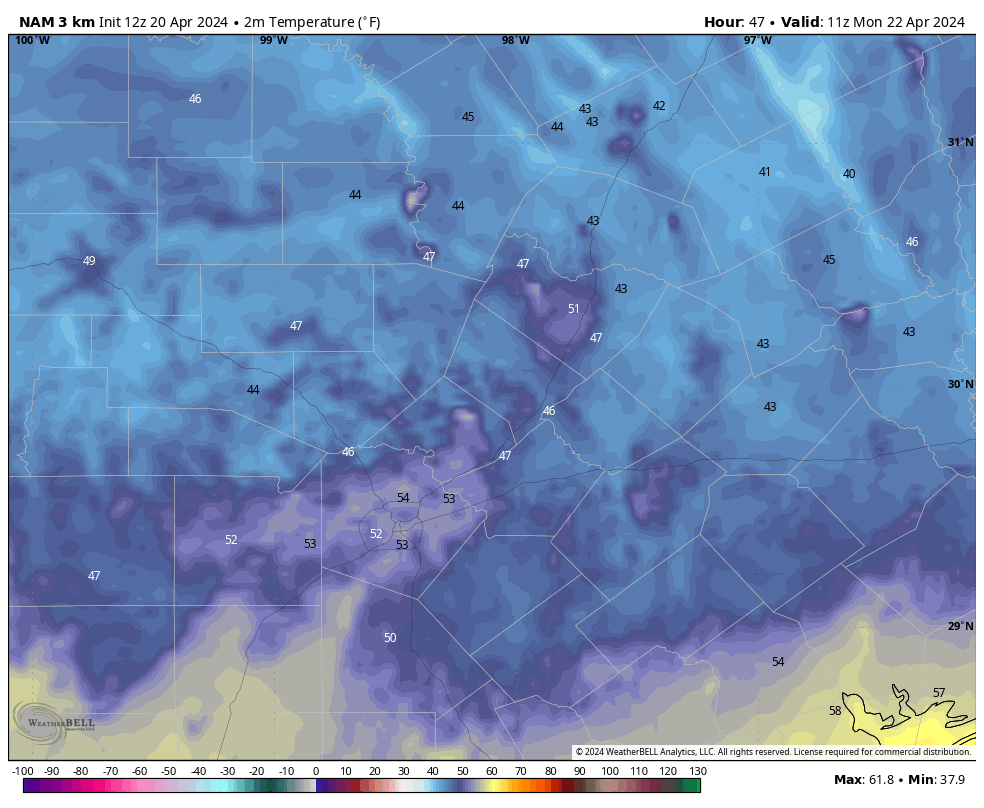Click the 58 degree coastal reading

[x=835, y=711]
